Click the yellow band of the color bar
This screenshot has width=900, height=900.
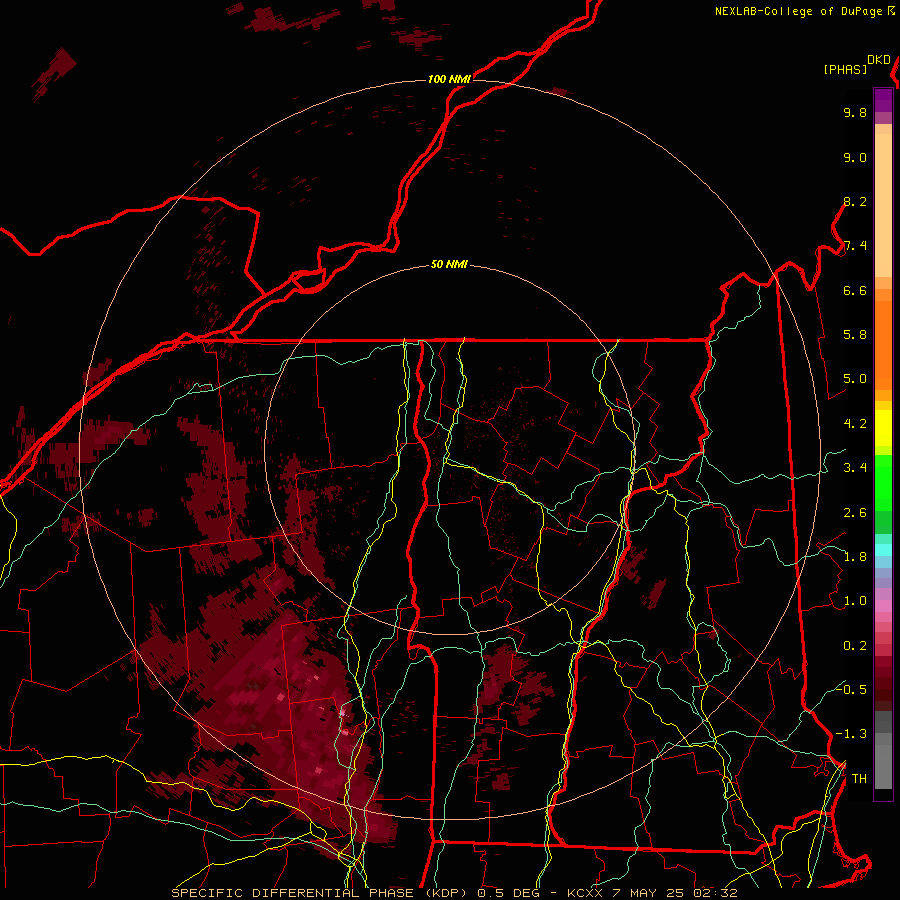tap(883, 428)
